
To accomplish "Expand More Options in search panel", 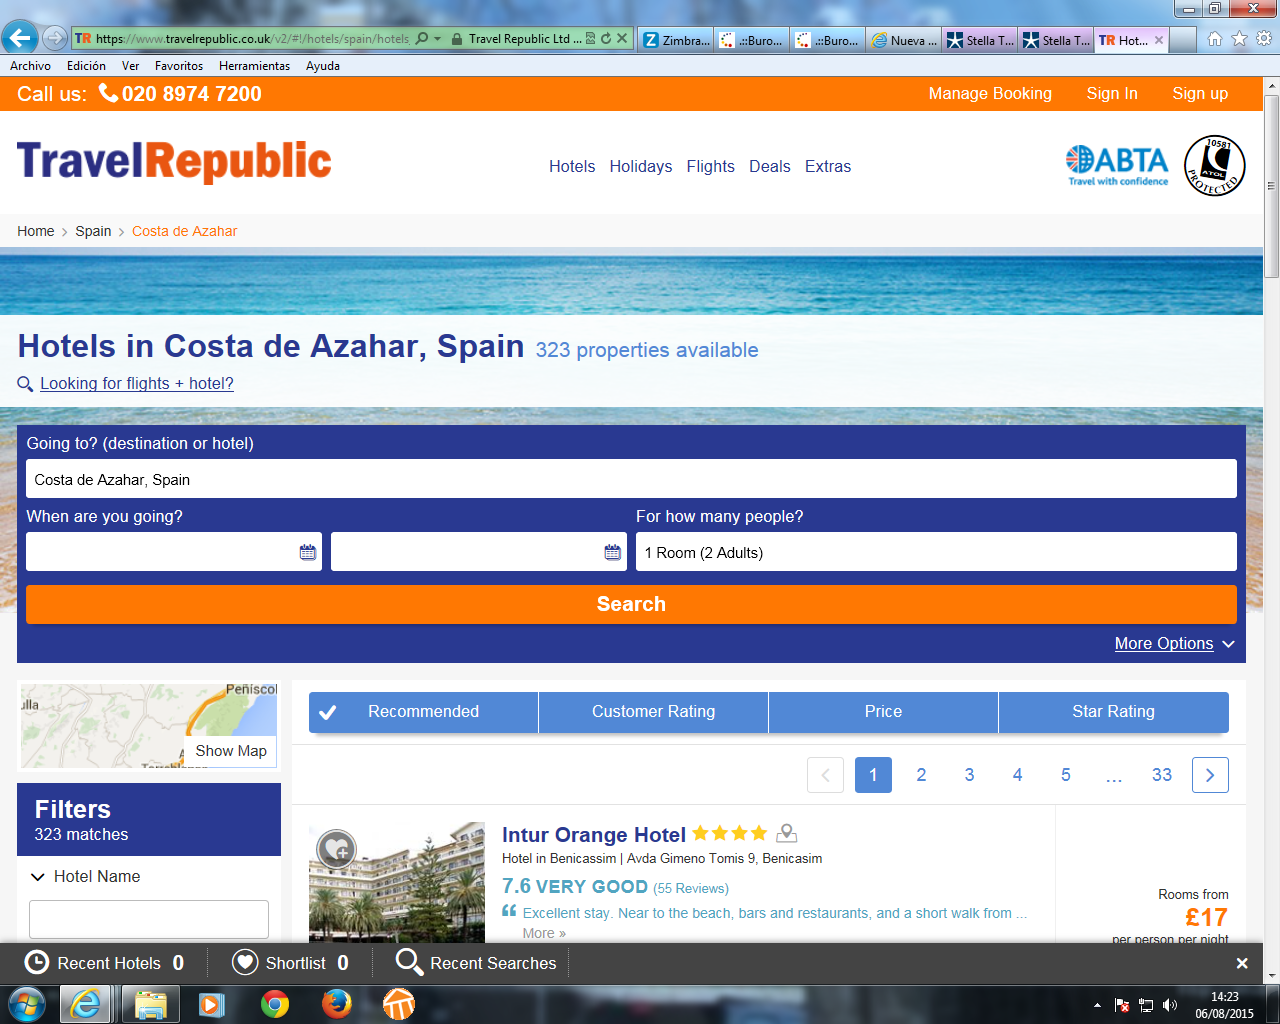I will (x=1174, y=644).
